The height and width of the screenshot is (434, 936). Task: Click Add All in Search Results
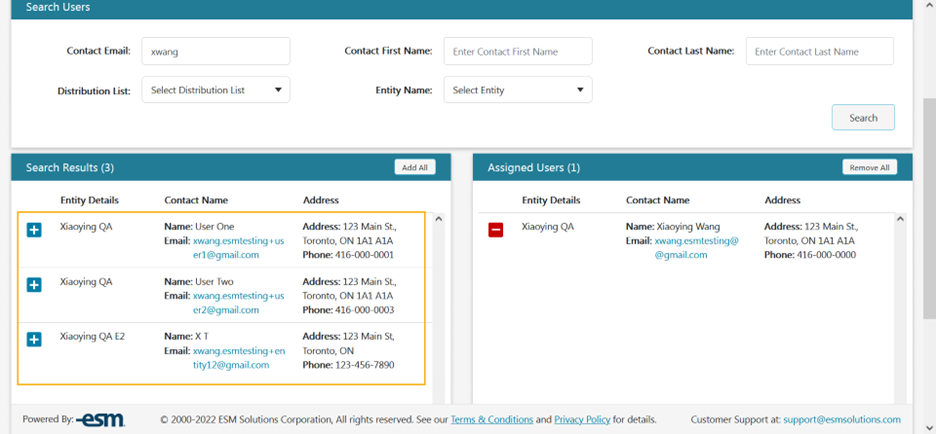point(415,168)
